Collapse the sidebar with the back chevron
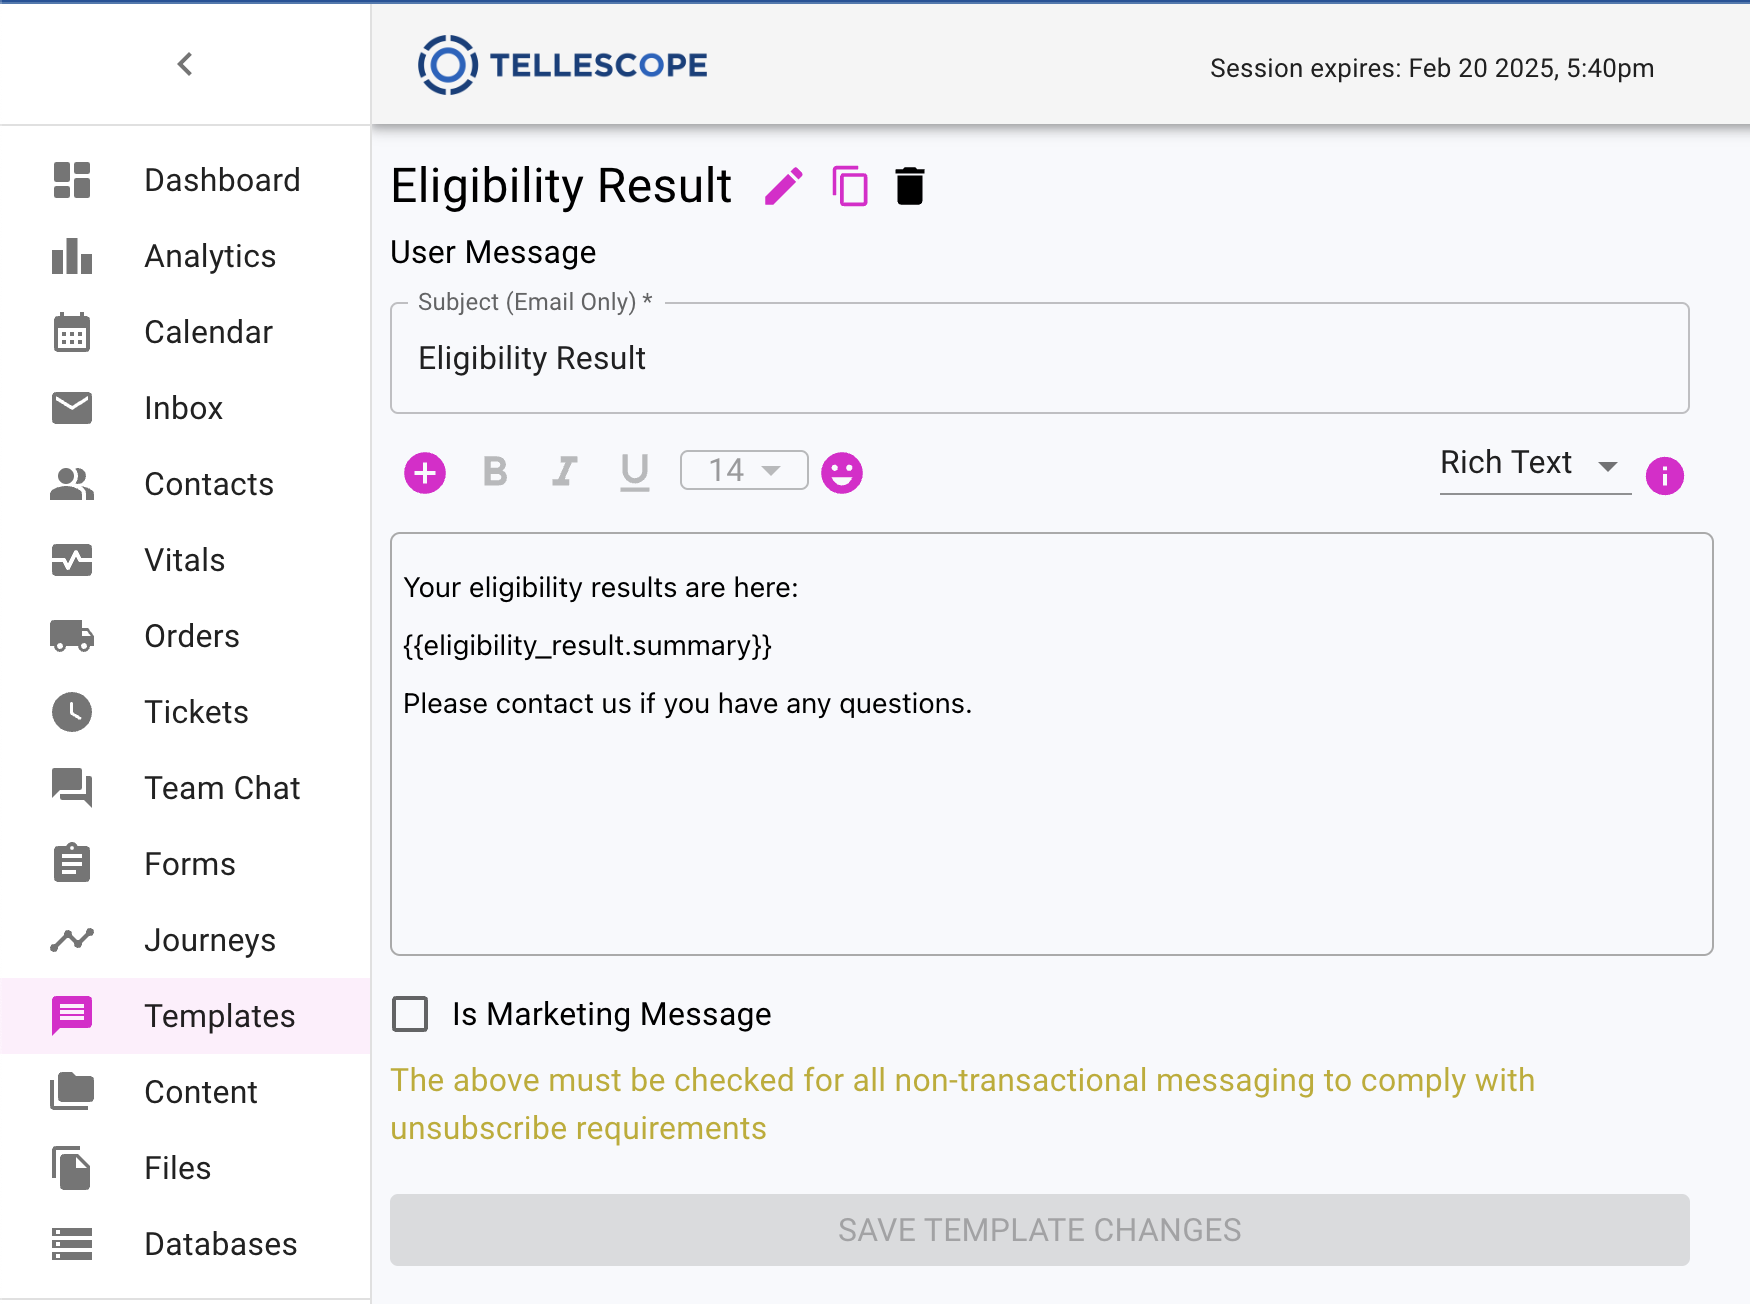This screenshot has width=1750, height=1304. [185, 64]
